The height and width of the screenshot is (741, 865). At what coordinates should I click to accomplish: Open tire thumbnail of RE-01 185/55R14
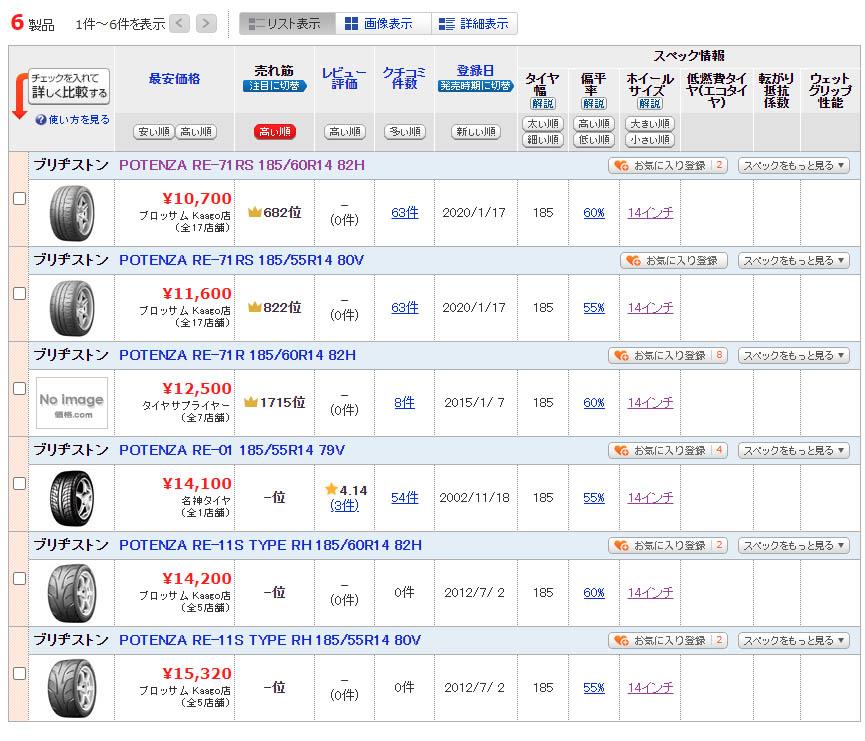pos(72,498)
